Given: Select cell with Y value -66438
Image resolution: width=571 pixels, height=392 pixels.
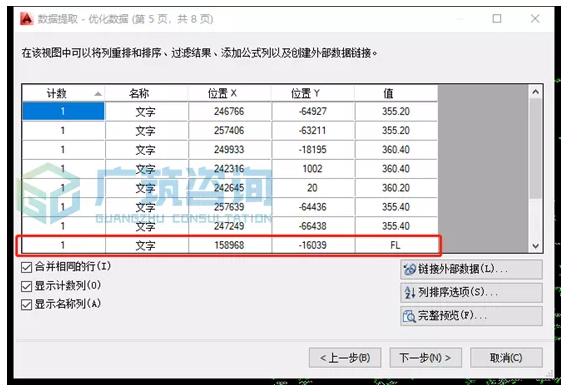Looking at the screenshot, I should click(x=313, y=226).
